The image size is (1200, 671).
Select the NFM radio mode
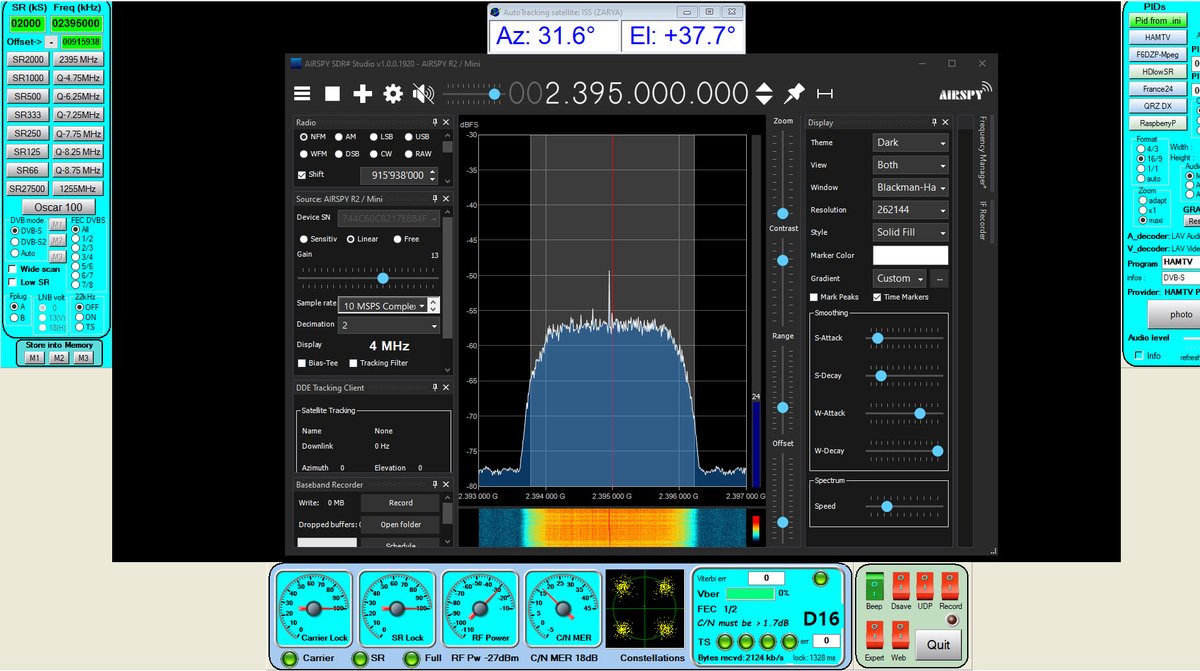click(x=304, y=137)
